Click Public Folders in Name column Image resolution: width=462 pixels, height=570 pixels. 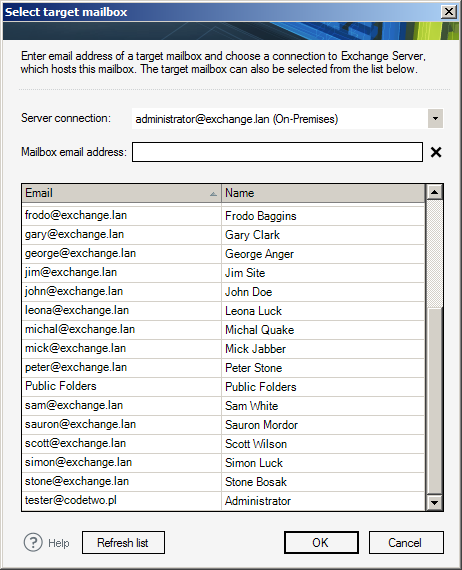pyautogui.click(x=261, y=387)
